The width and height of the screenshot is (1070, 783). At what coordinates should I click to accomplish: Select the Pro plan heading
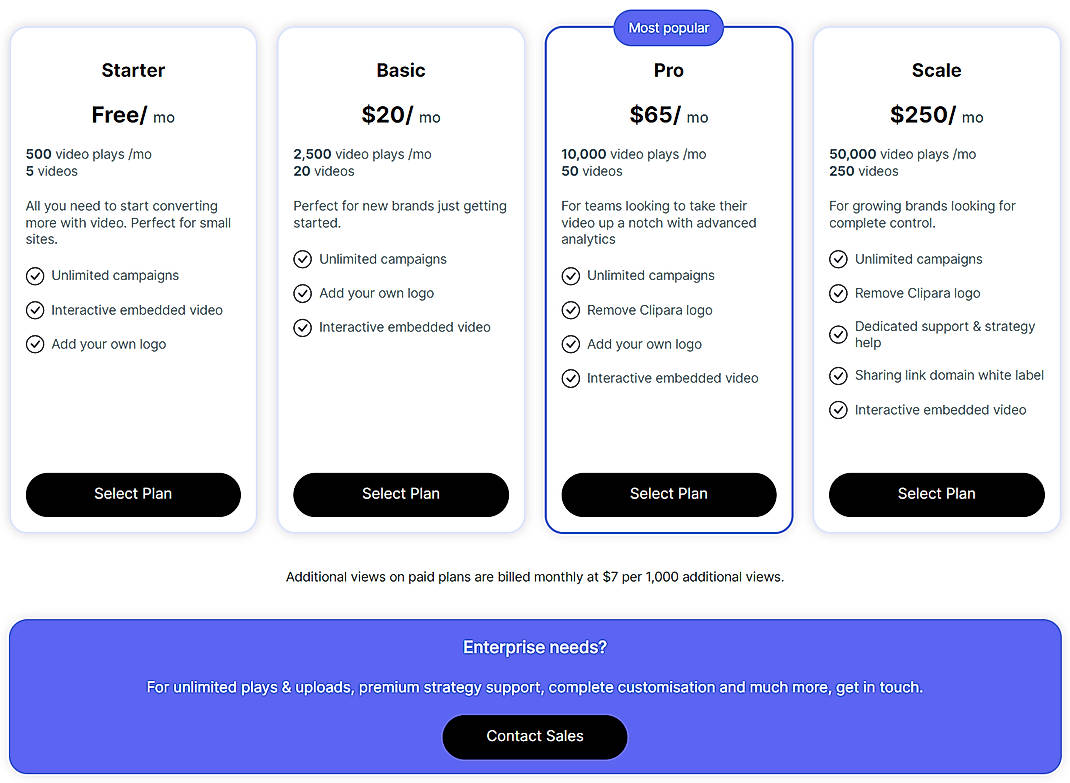point(668,70)
